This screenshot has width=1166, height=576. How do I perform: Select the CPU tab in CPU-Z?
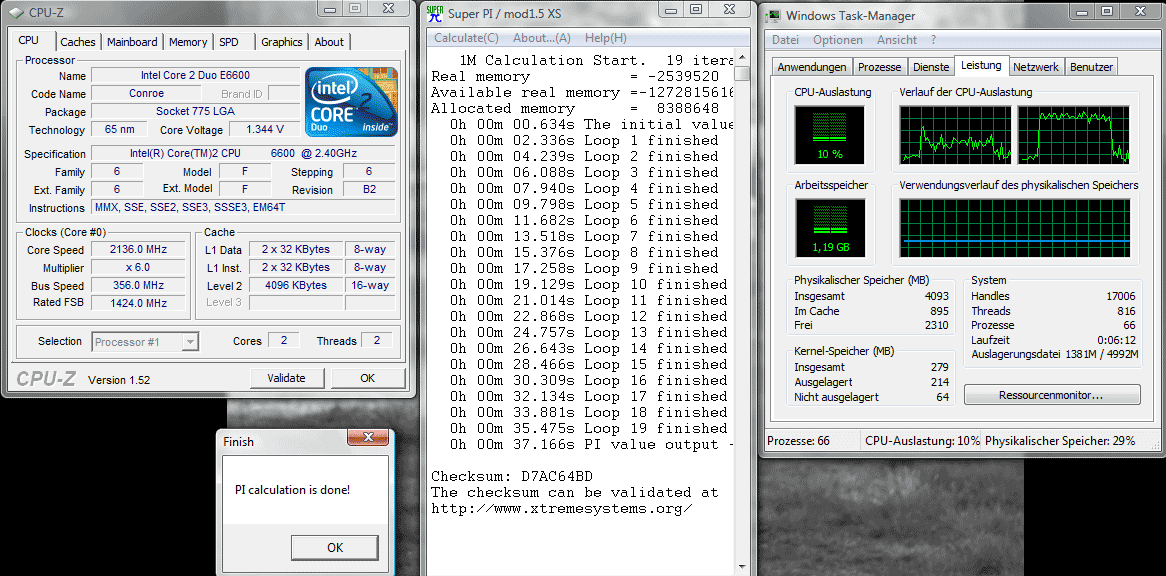[x=29, y=40]
